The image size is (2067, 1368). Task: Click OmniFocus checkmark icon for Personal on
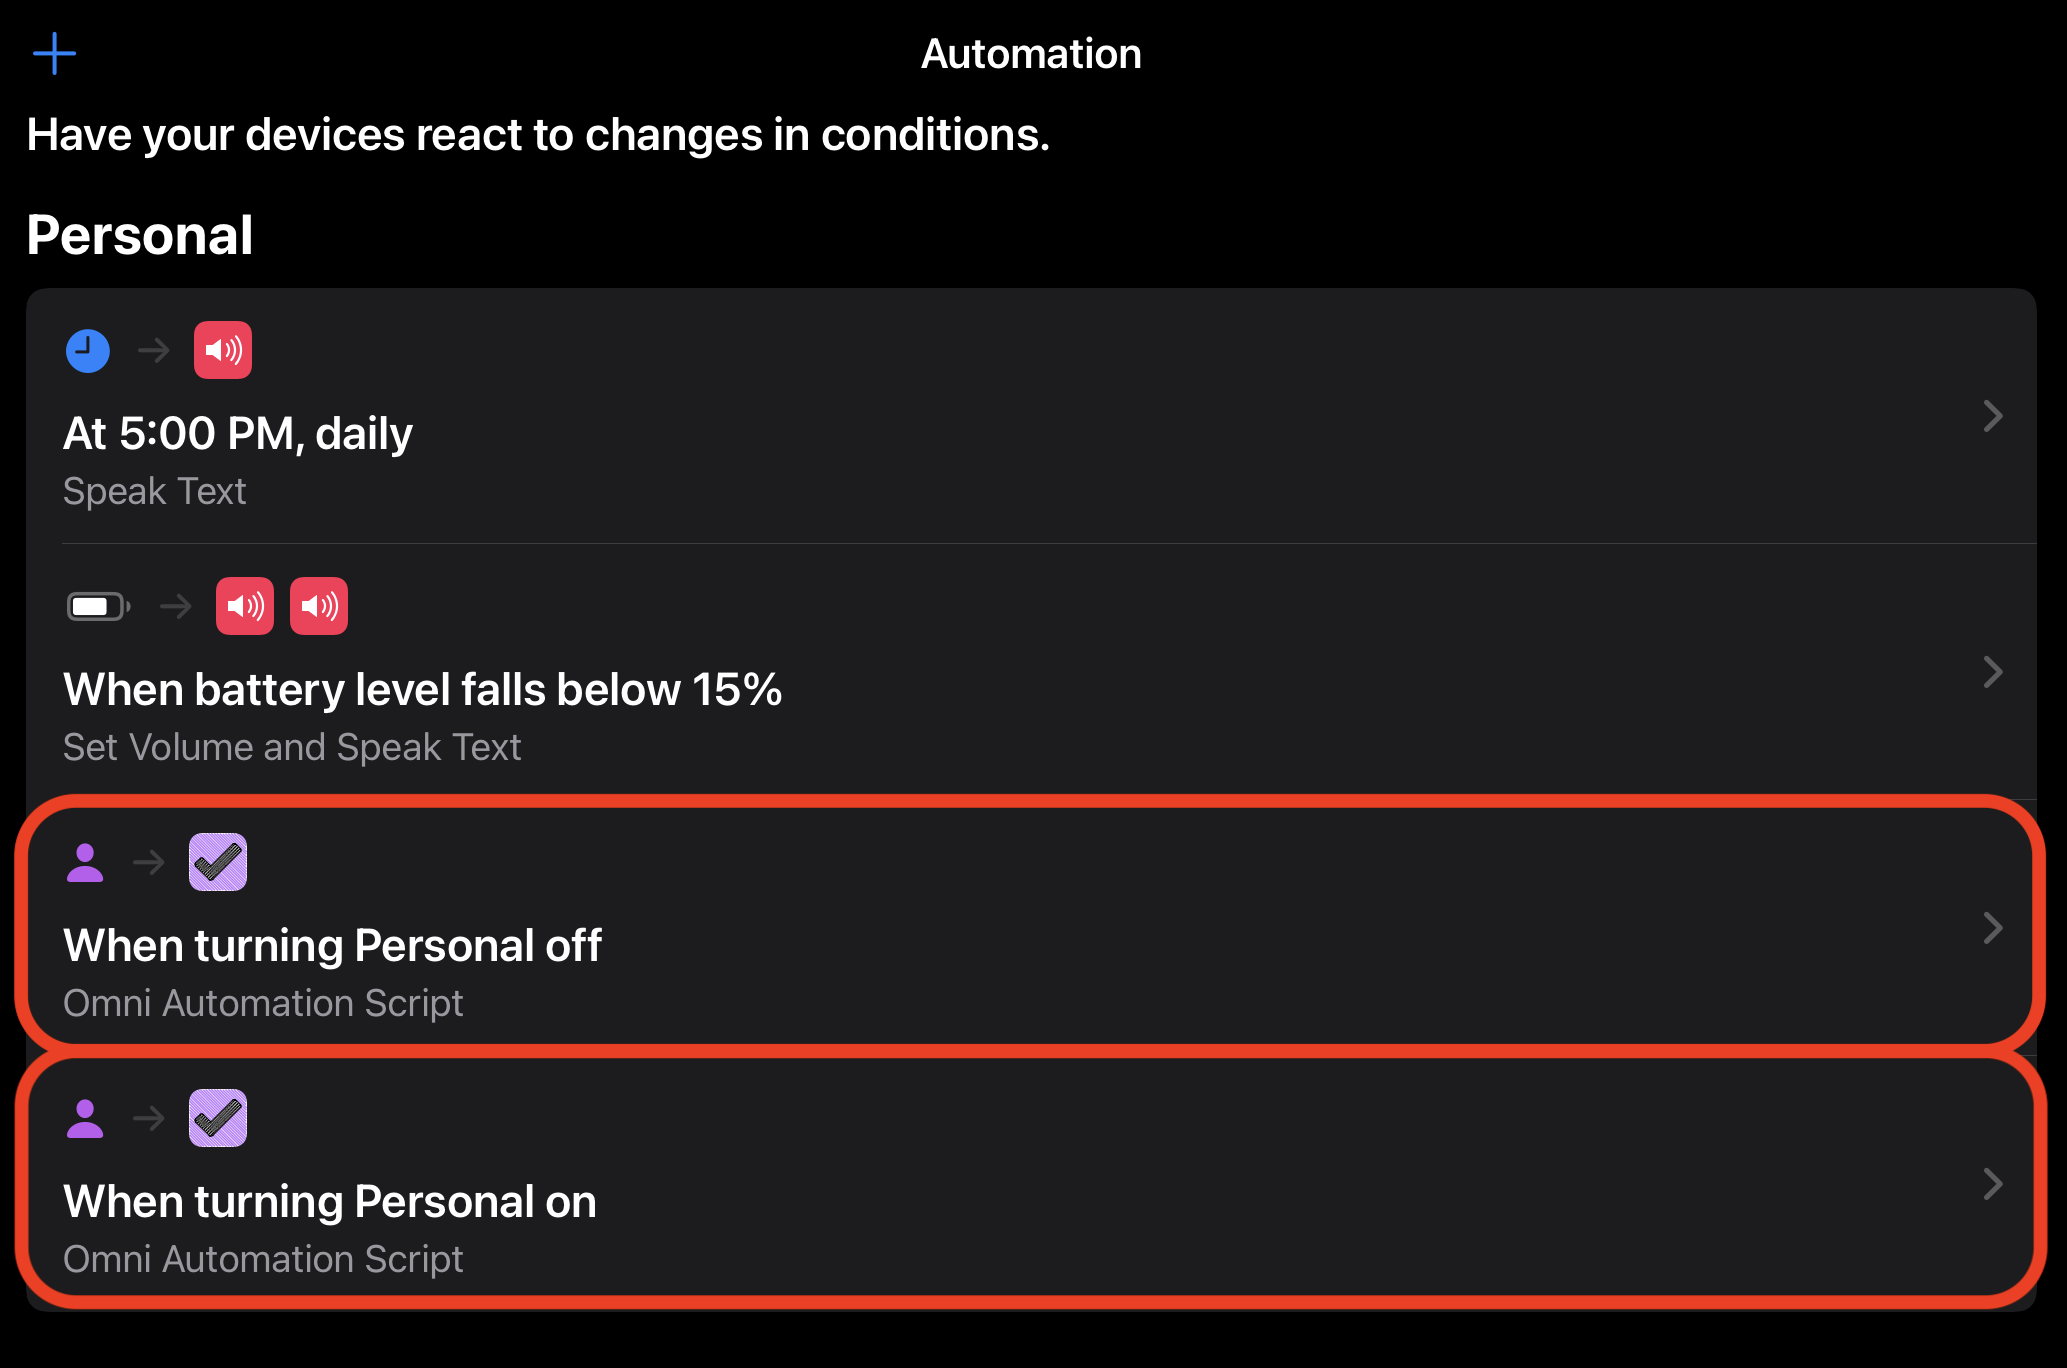[x=218, y=1118]
